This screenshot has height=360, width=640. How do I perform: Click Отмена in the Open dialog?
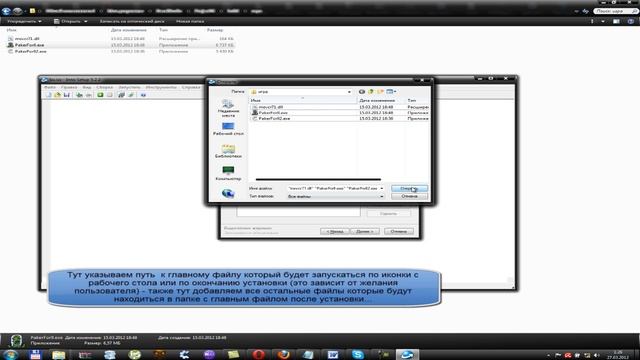pos(409,196)
